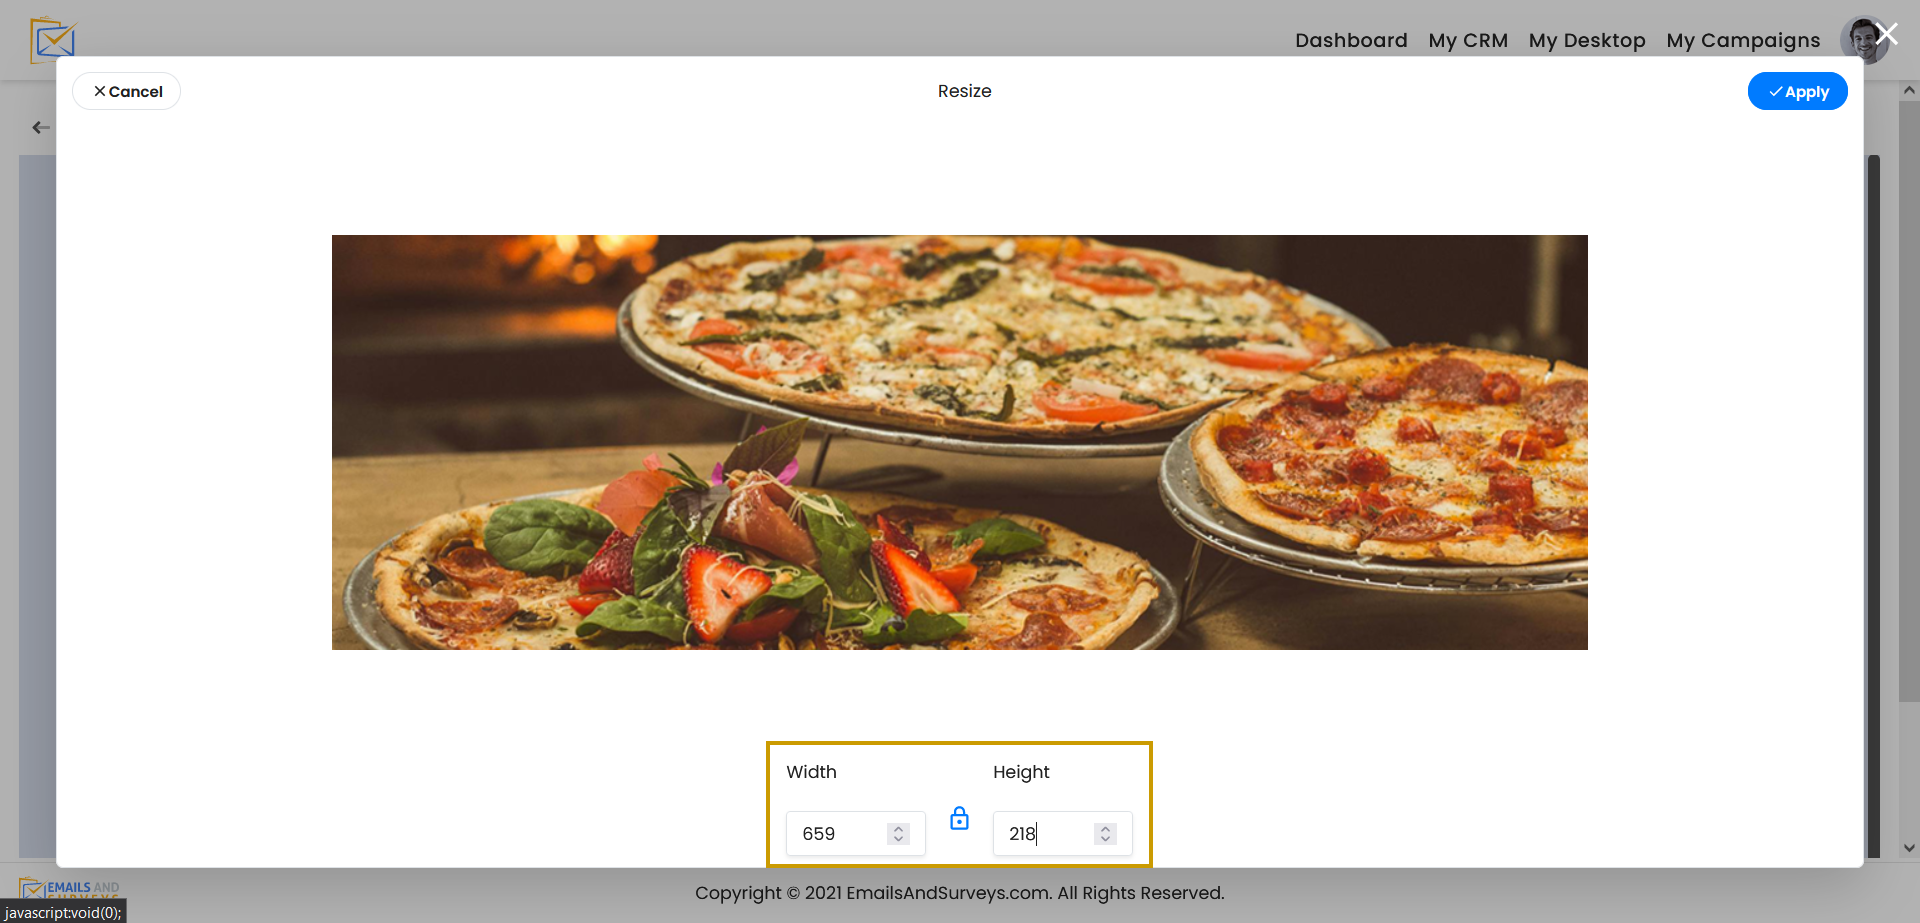This screenshot has height=923, width=1920.
Task: Increase Width using the up stepper arrow
Action: pos(898,826)
